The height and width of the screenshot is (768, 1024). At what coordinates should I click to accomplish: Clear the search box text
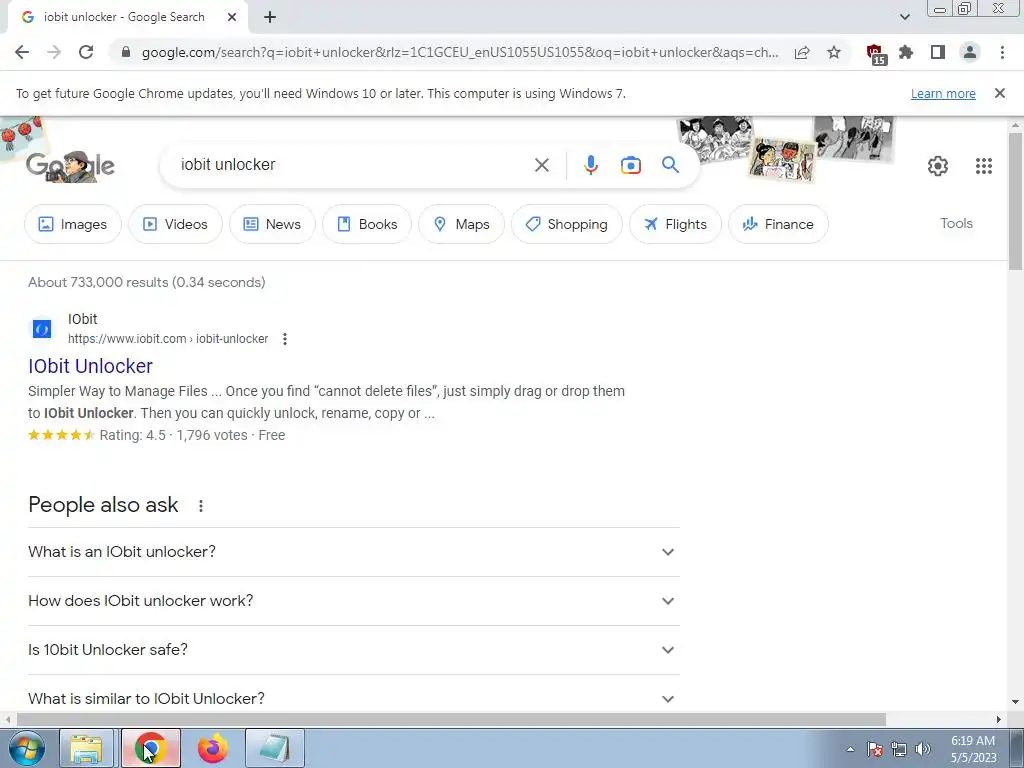coord(541,165)
